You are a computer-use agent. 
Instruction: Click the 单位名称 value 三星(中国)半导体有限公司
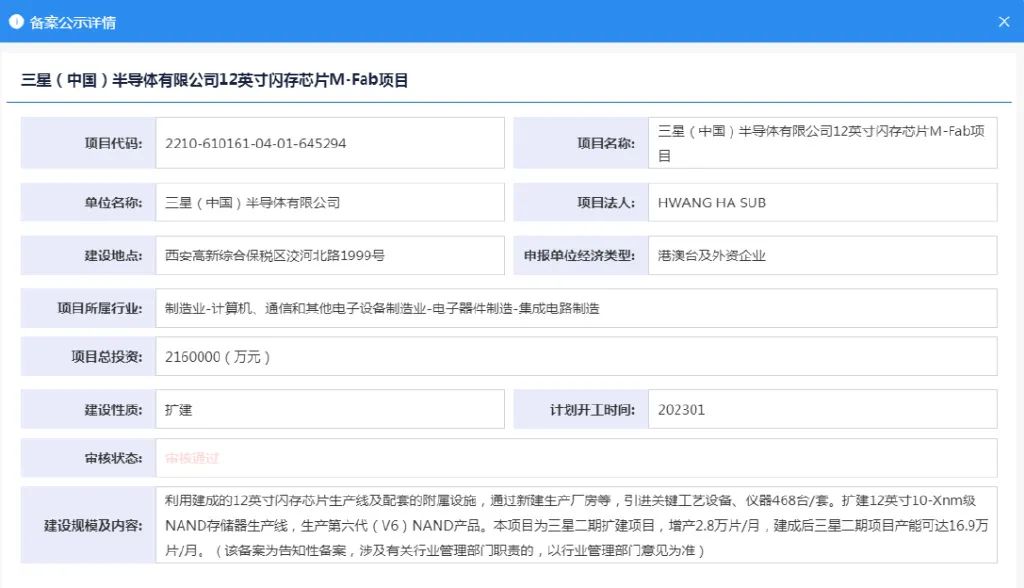pos(252,203)
